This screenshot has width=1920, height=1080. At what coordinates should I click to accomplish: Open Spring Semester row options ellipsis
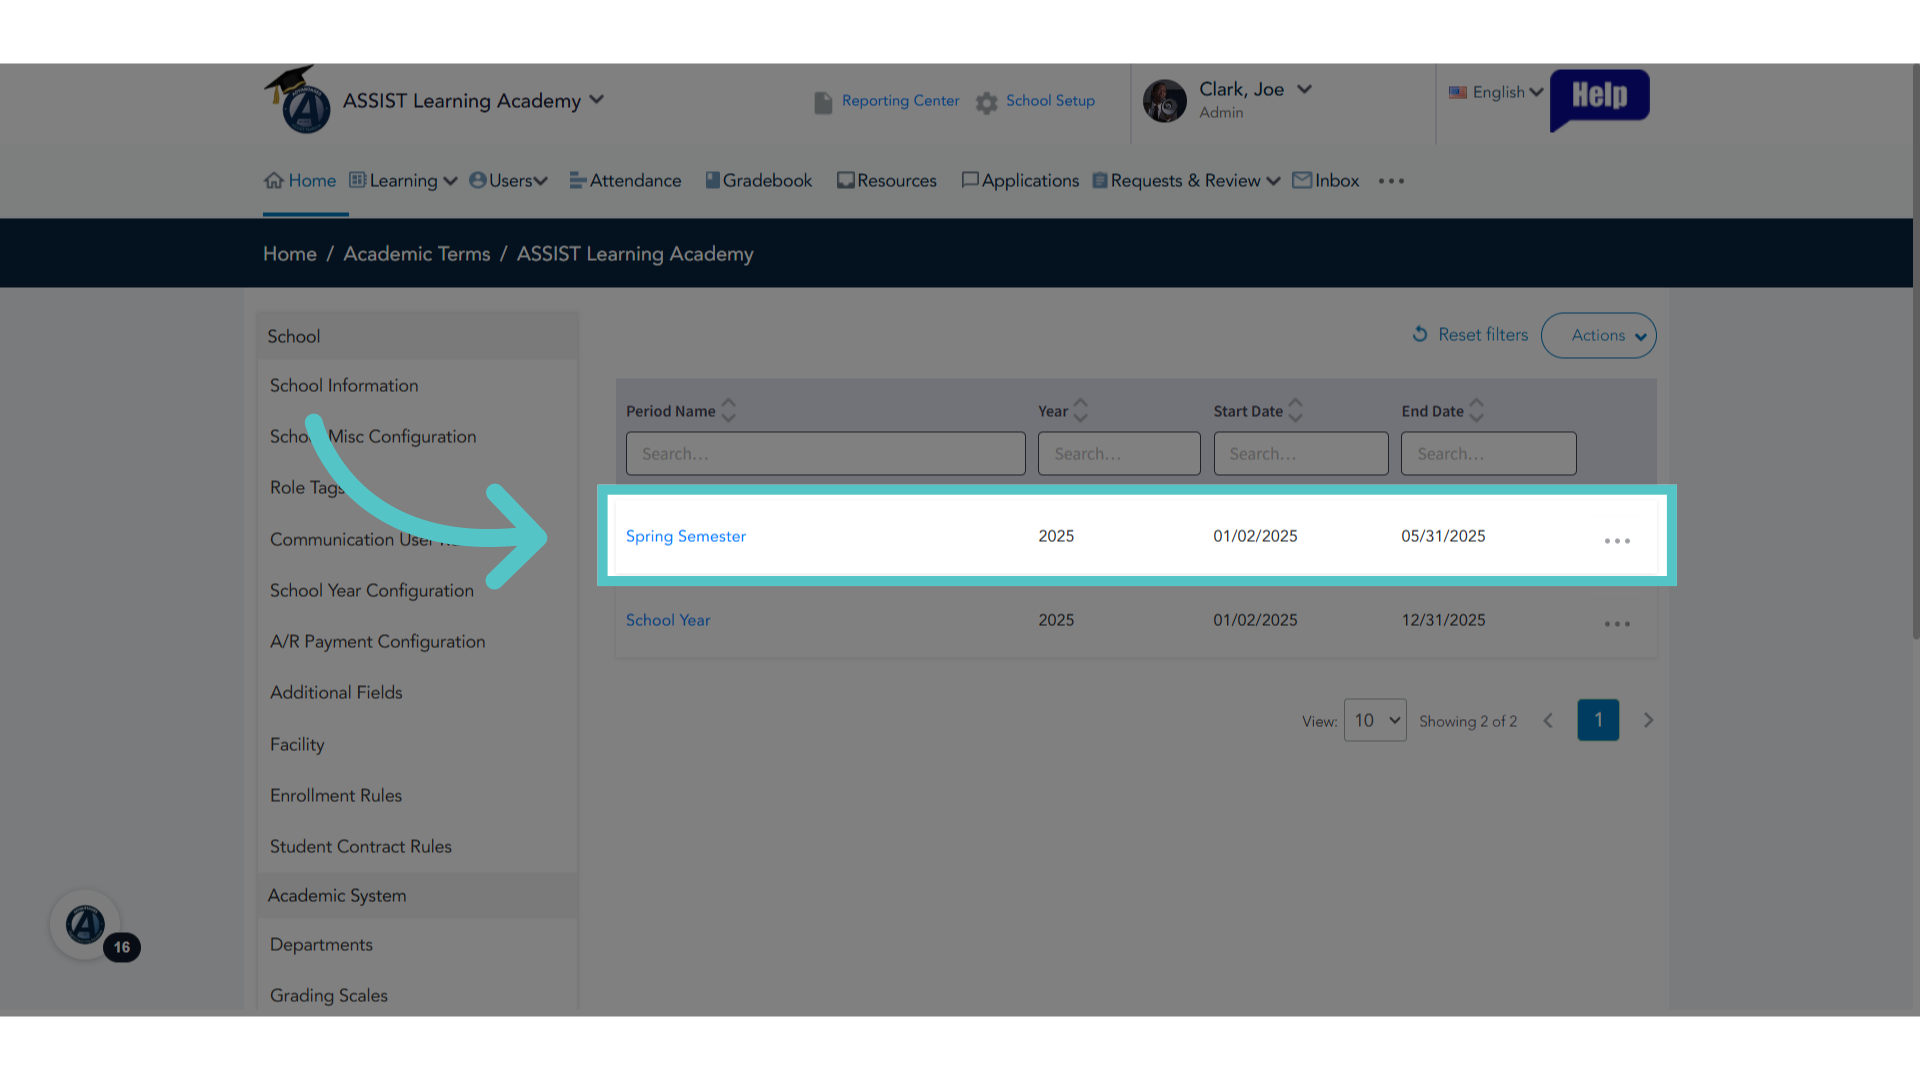pyautogui.click(x=1617, y=541)
